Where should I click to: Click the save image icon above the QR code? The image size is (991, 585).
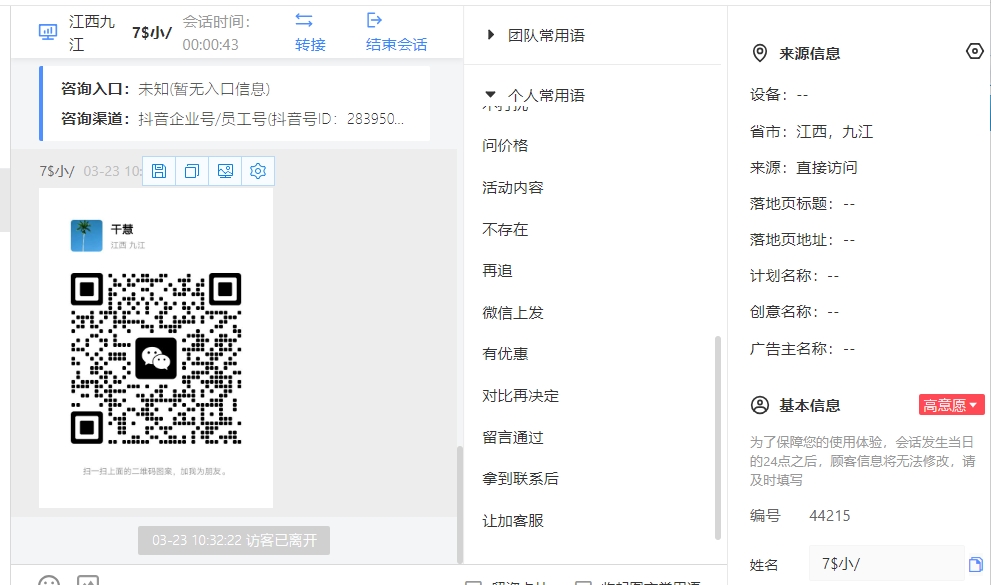(x=159, y=171)
